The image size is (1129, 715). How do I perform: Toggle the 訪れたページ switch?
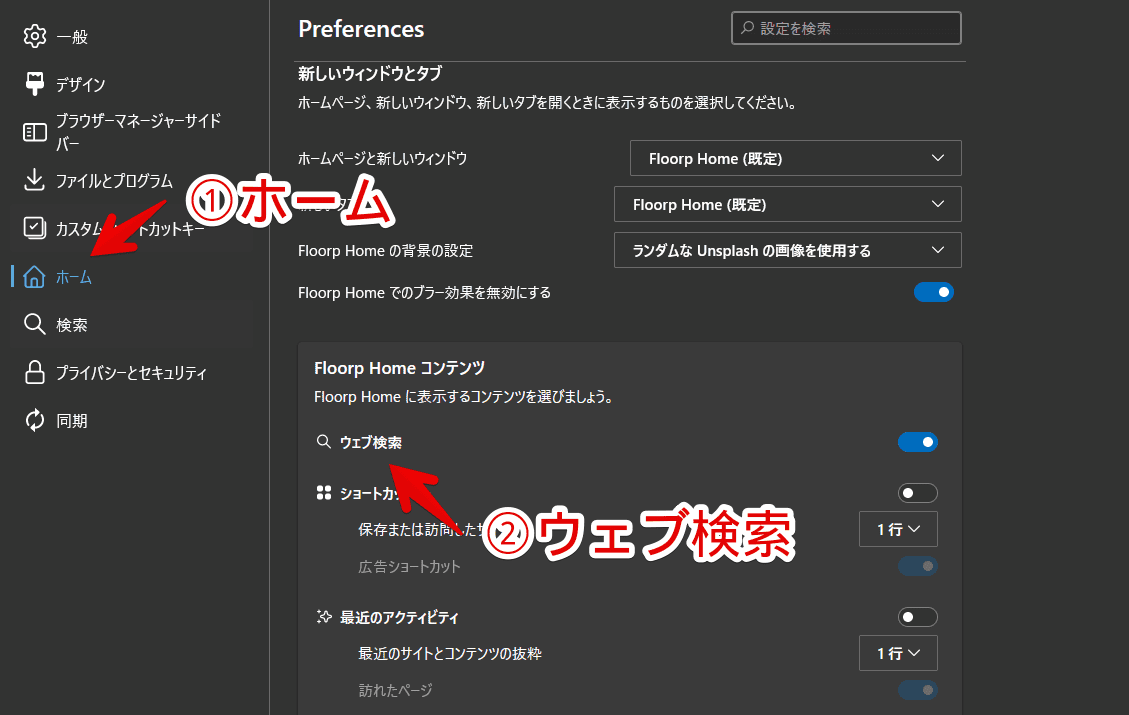(x=917, y=690)
